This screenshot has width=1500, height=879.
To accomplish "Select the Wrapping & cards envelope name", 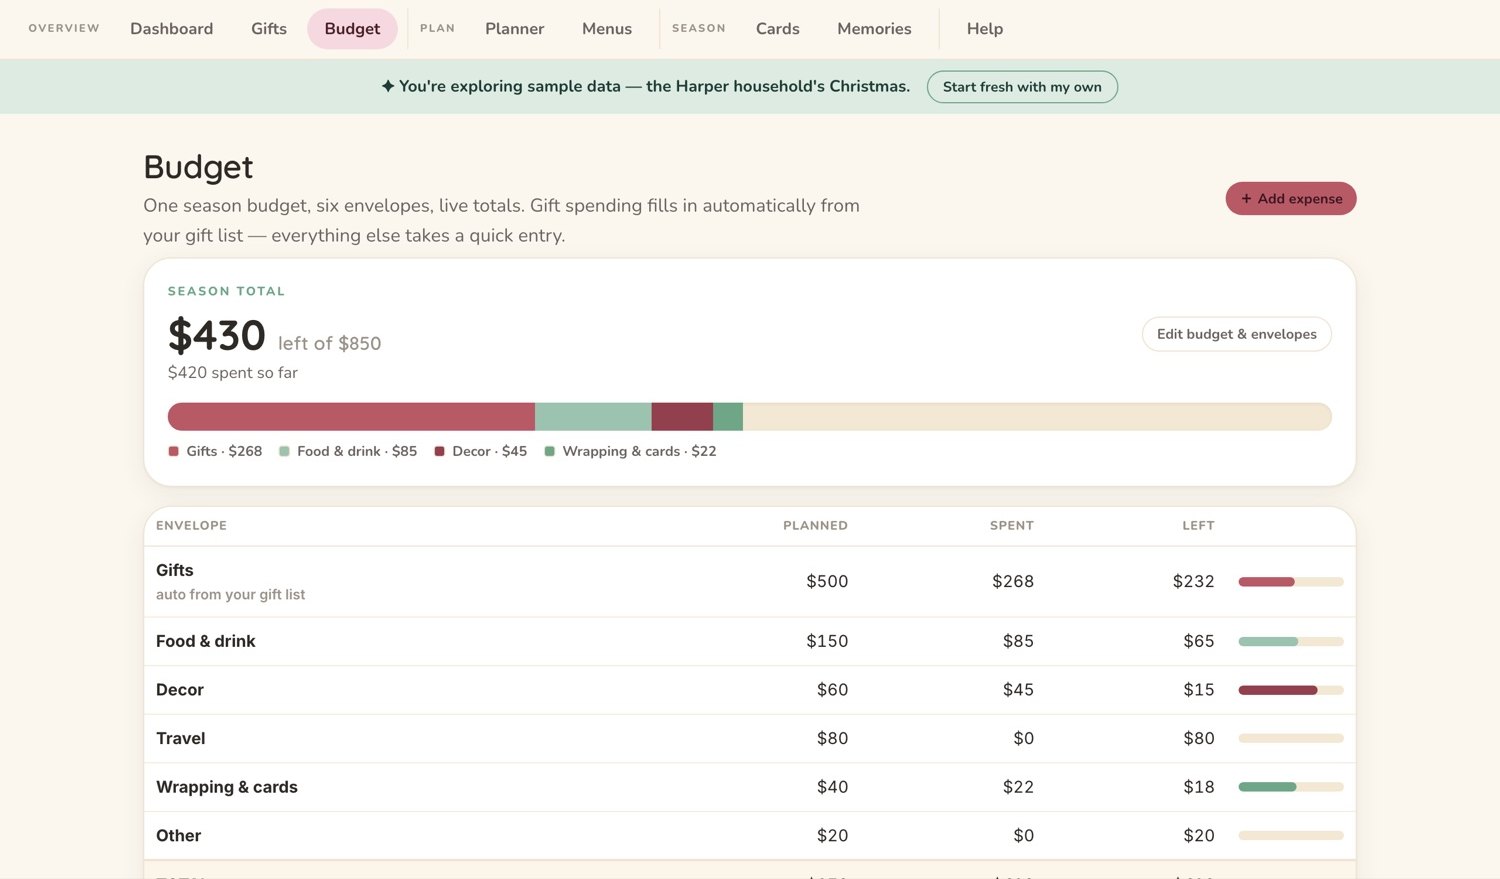I will click(227, 787).
